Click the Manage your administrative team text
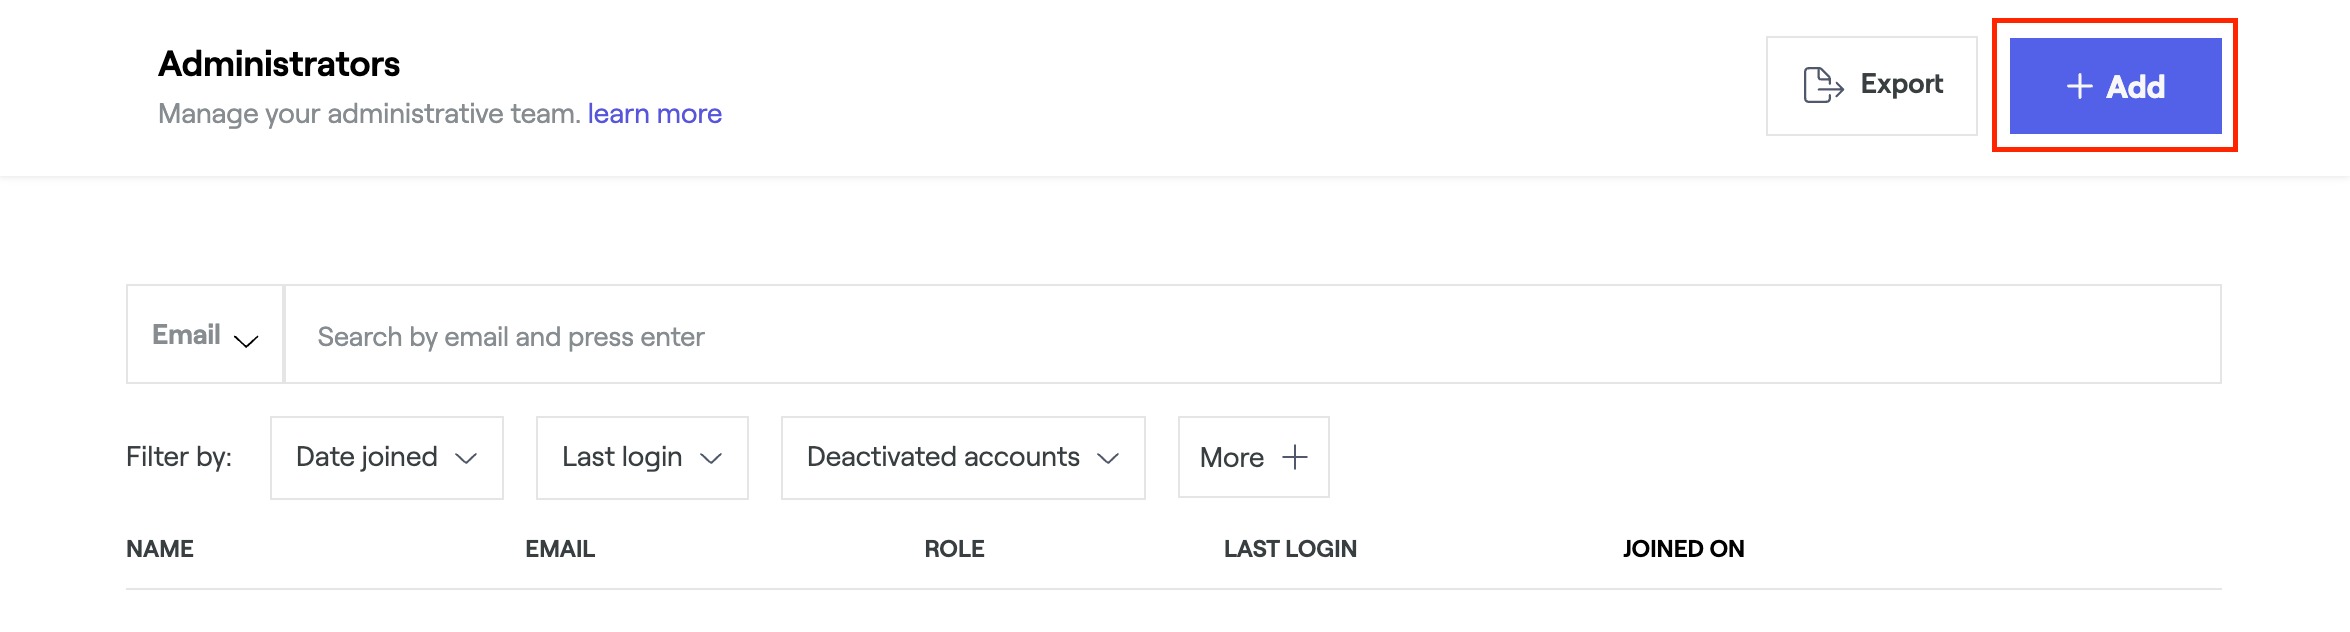The height and width of the screenshot is (632, 2350). [x=369, y=114]
